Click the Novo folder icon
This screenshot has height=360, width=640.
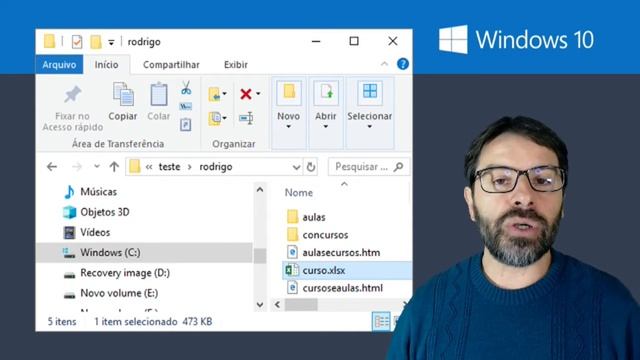click(289, 92)
